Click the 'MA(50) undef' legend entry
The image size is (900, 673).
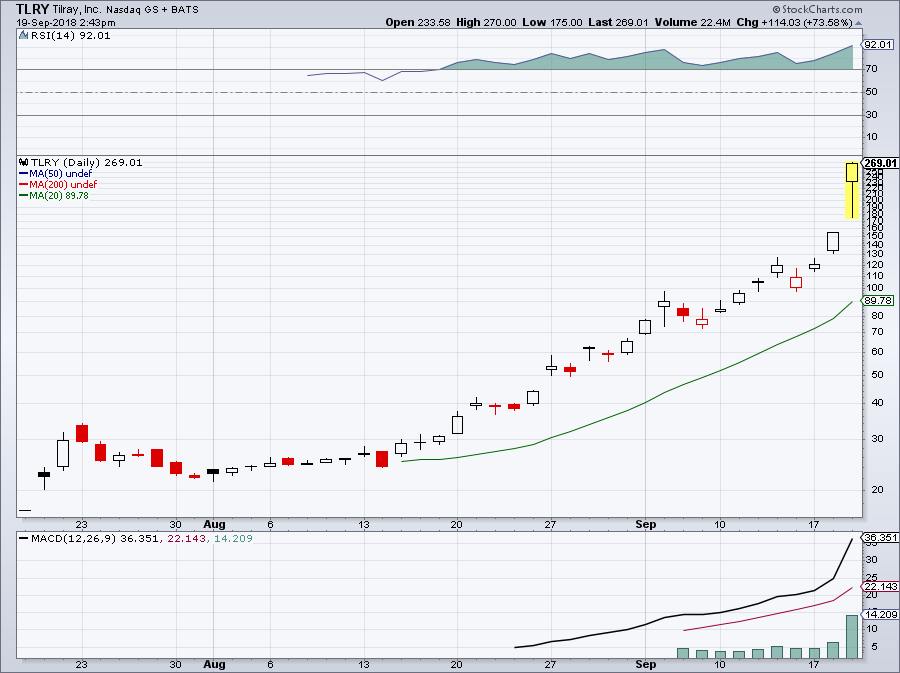click(x=60, y=173)
